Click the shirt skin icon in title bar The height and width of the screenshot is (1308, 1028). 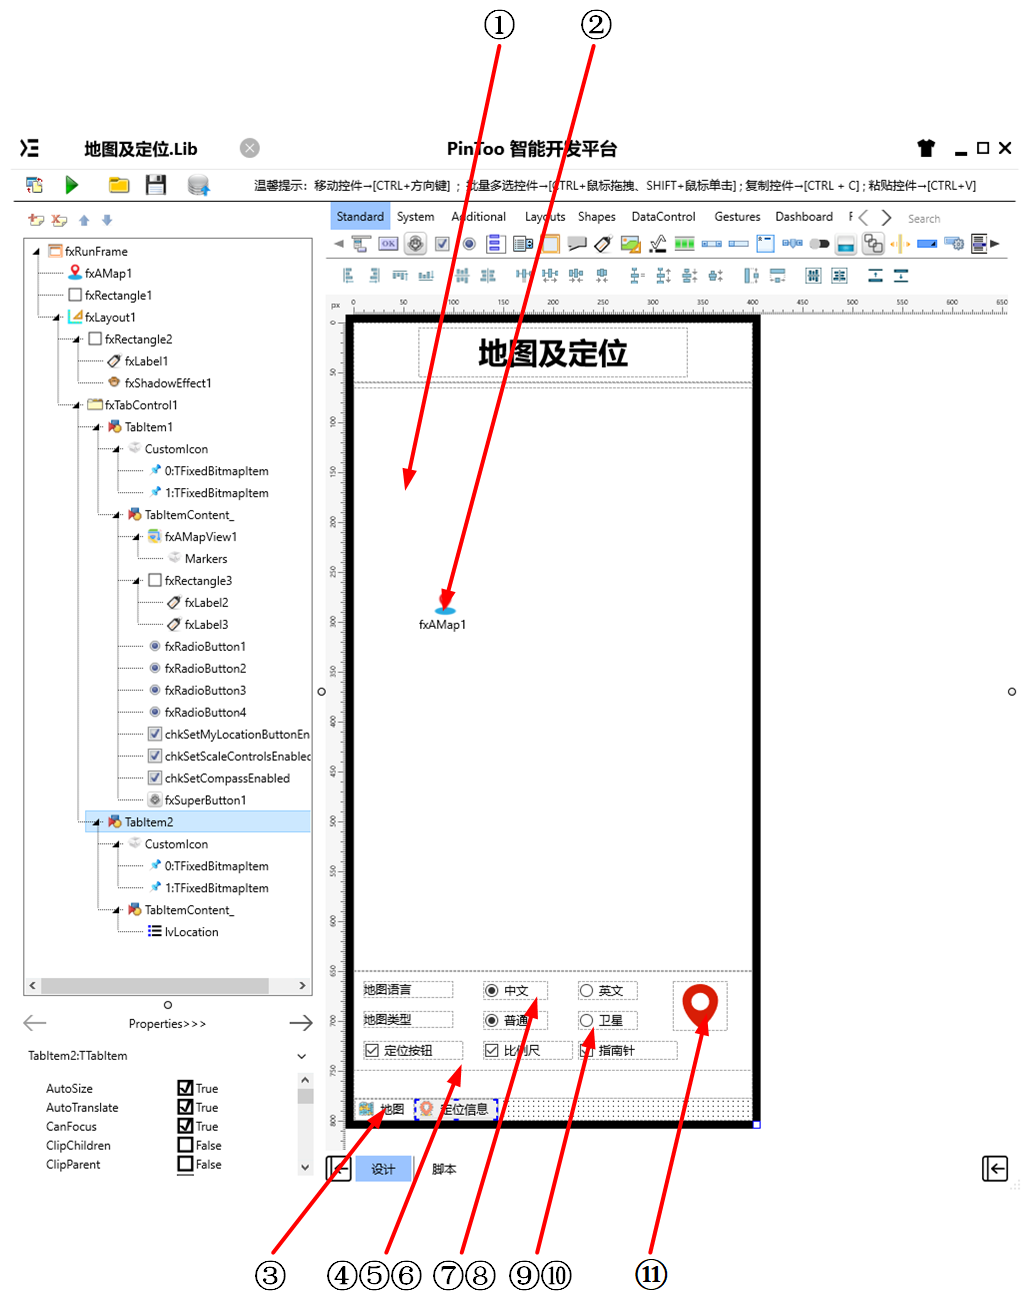point(926,148)
